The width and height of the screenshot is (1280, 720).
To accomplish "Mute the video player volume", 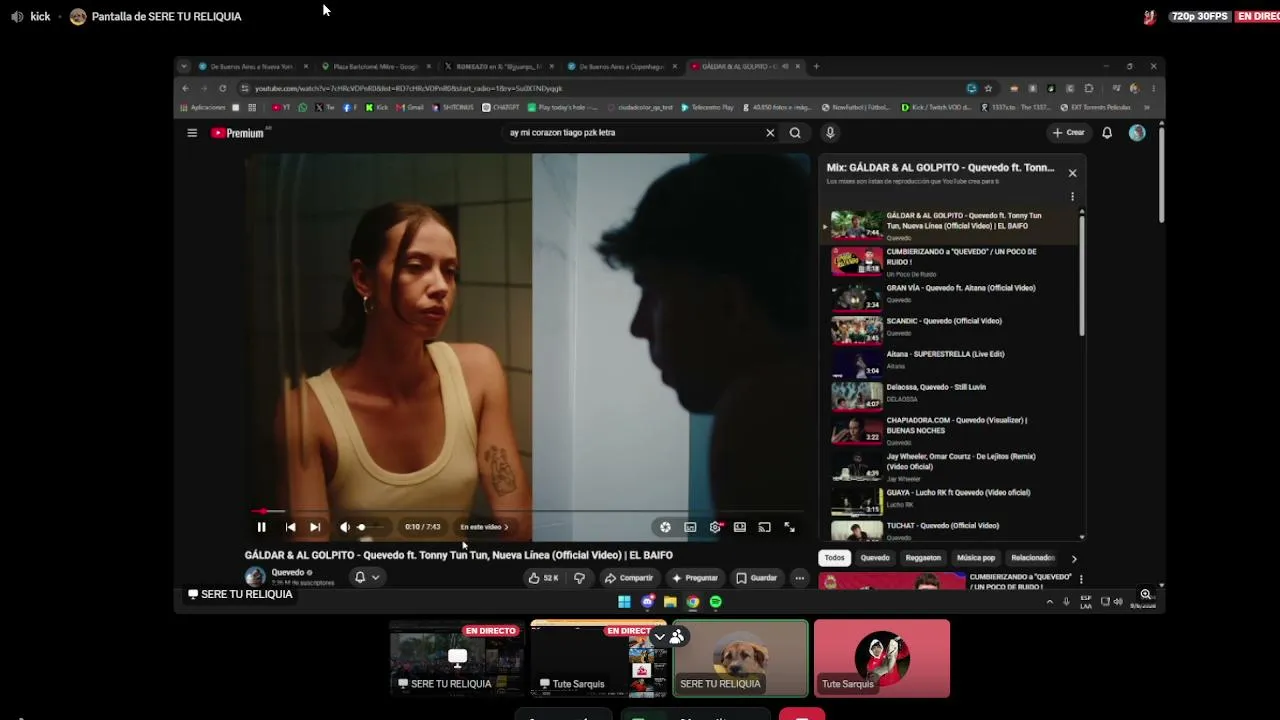I will tap(345, 527).
